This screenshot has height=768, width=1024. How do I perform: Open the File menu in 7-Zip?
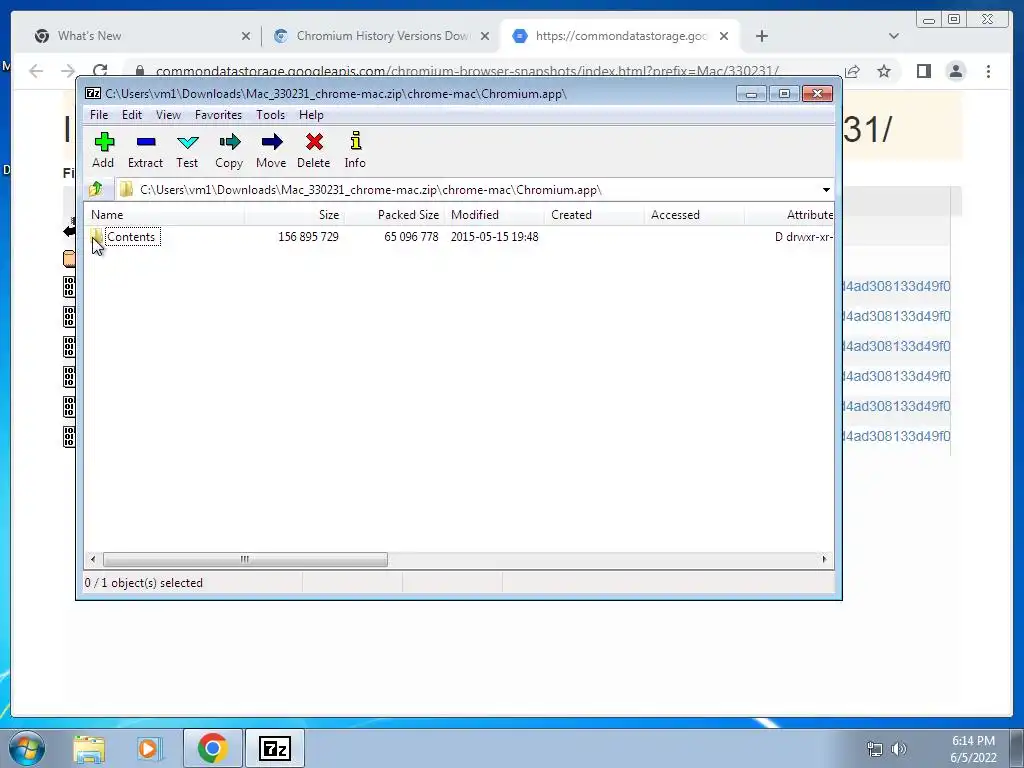click(99, 115)
